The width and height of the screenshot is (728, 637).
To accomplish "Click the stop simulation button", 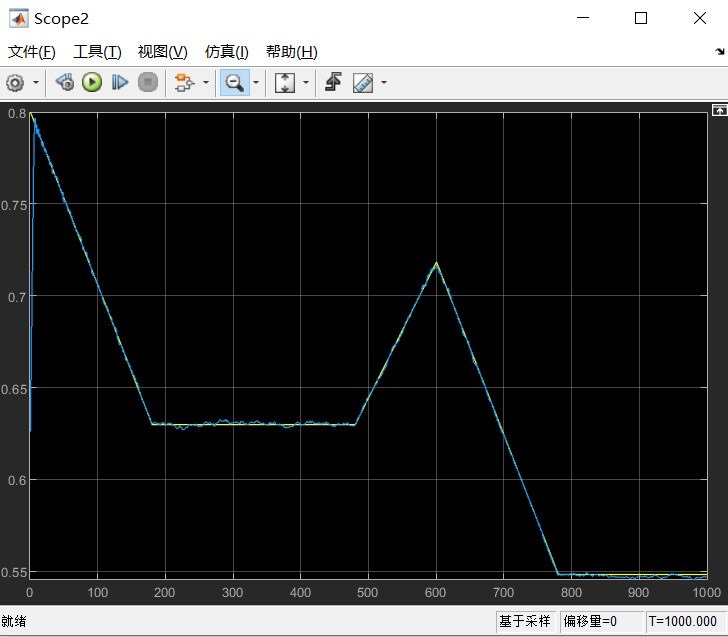I will coord(148,83).
